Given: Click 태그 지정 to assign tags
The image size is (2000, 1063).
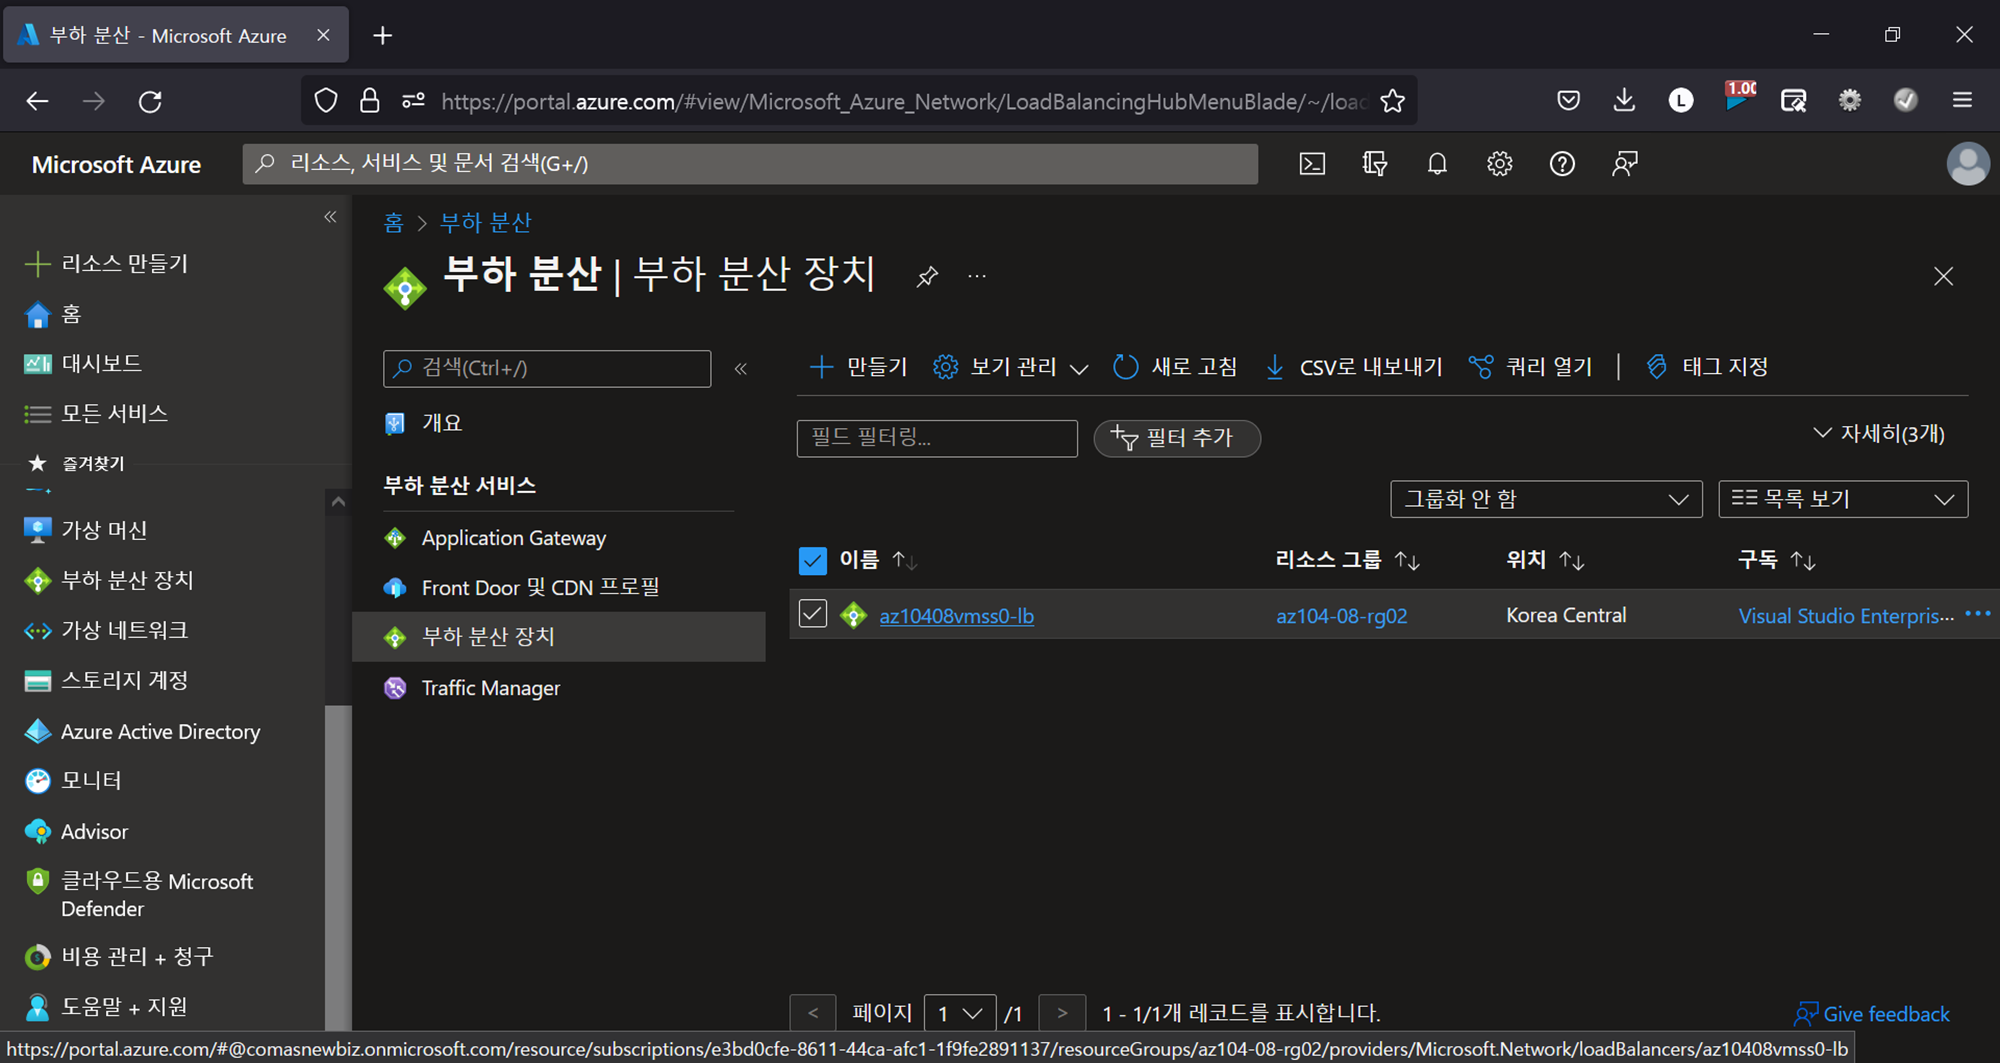Looking at the screenshot, I should pyautogui.click(x=1707, y=367).
